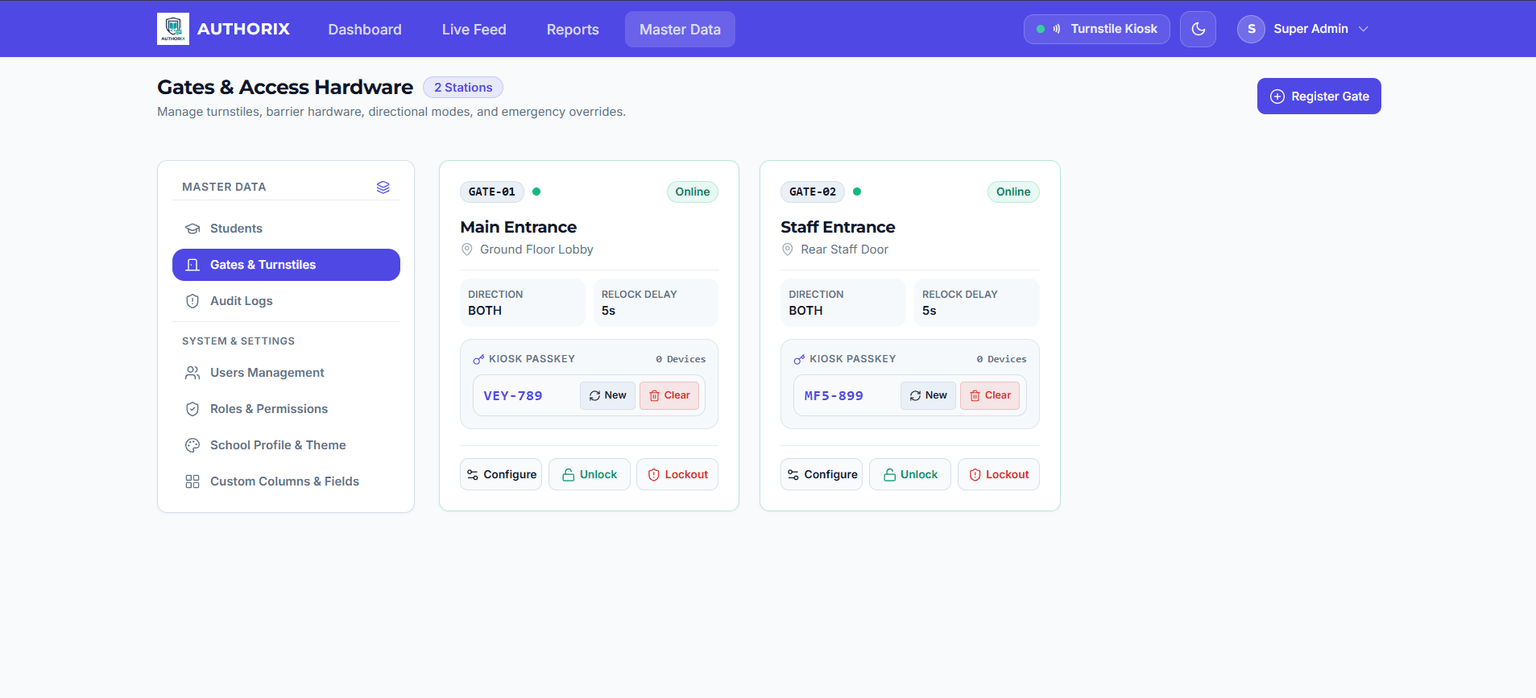Image resolution: width=1536 pixels, height=698 pixels.
Task: Clear the MF5-899 passkey
Action: click(x=990, y=395)
